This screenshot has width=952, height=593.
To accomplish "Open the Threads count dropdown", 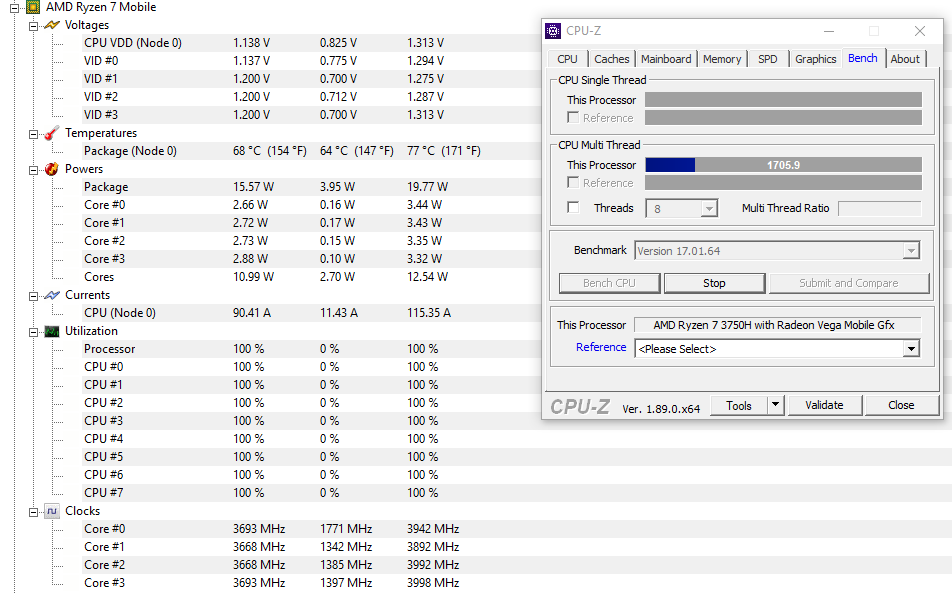I will pos(709,209).
